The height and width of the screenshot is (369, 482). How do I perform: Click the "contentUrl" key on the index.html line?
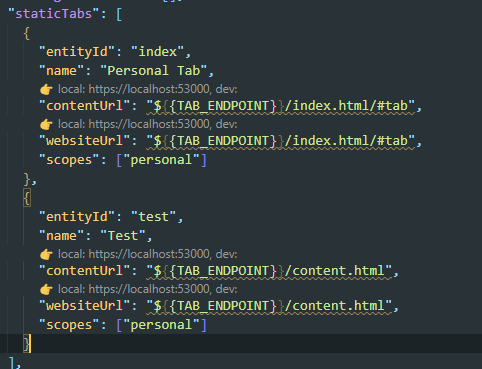coord(85,106)
